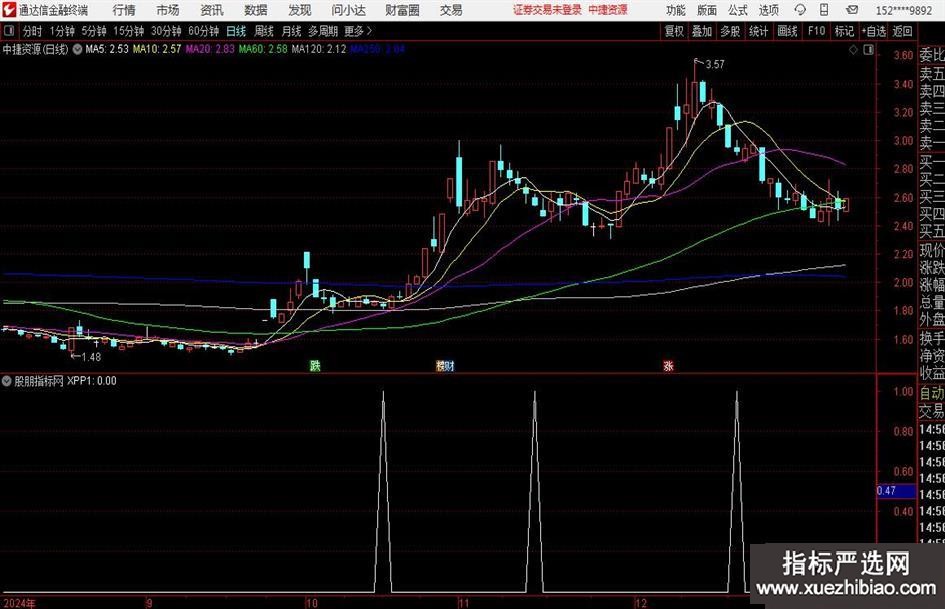Select the 周线 weekly period
945x609 pixels.
tap(264, 31)
